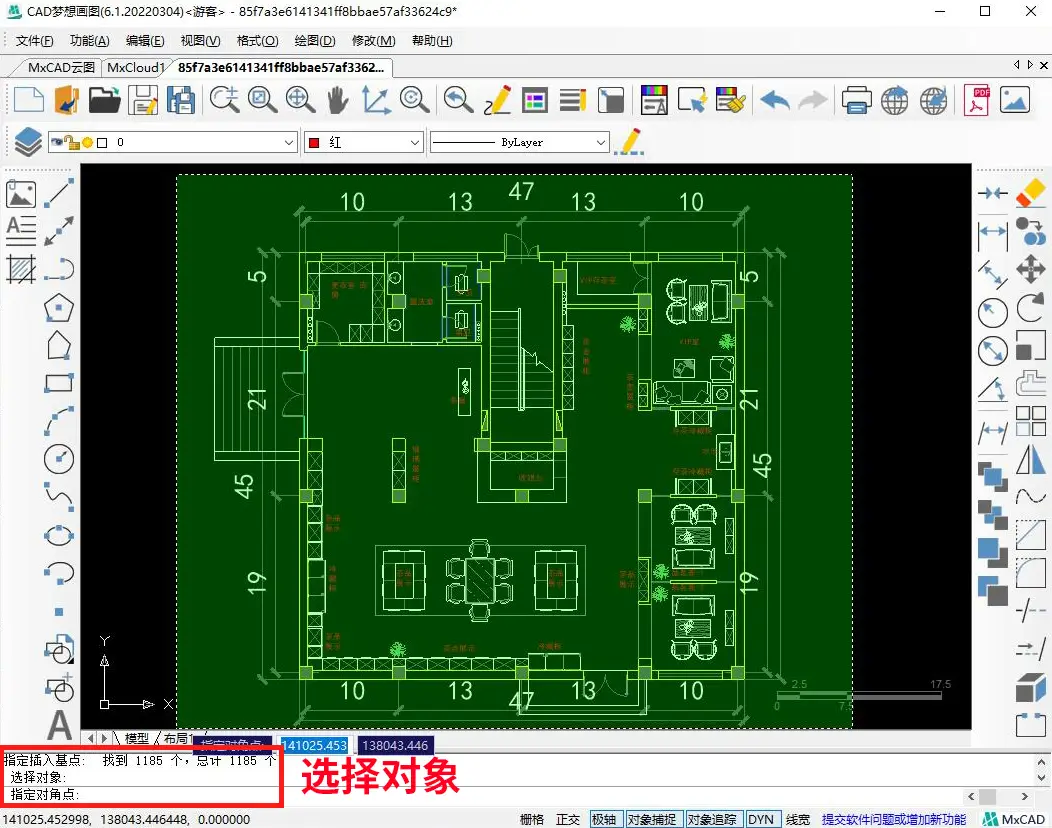This screenshot has height=828, width=1052.
Task: Select the Mirror tool
Action: point(1031,460)
